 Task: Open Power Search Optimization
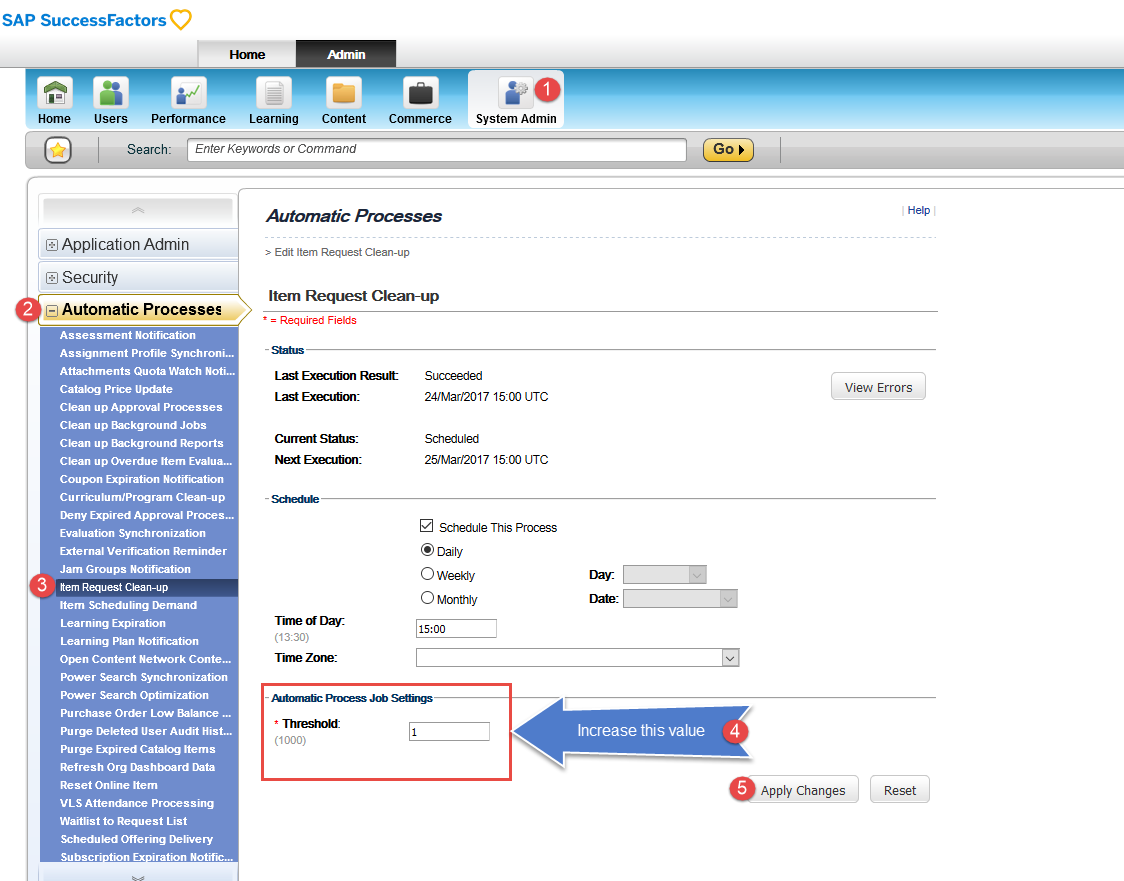coord(134,695)
